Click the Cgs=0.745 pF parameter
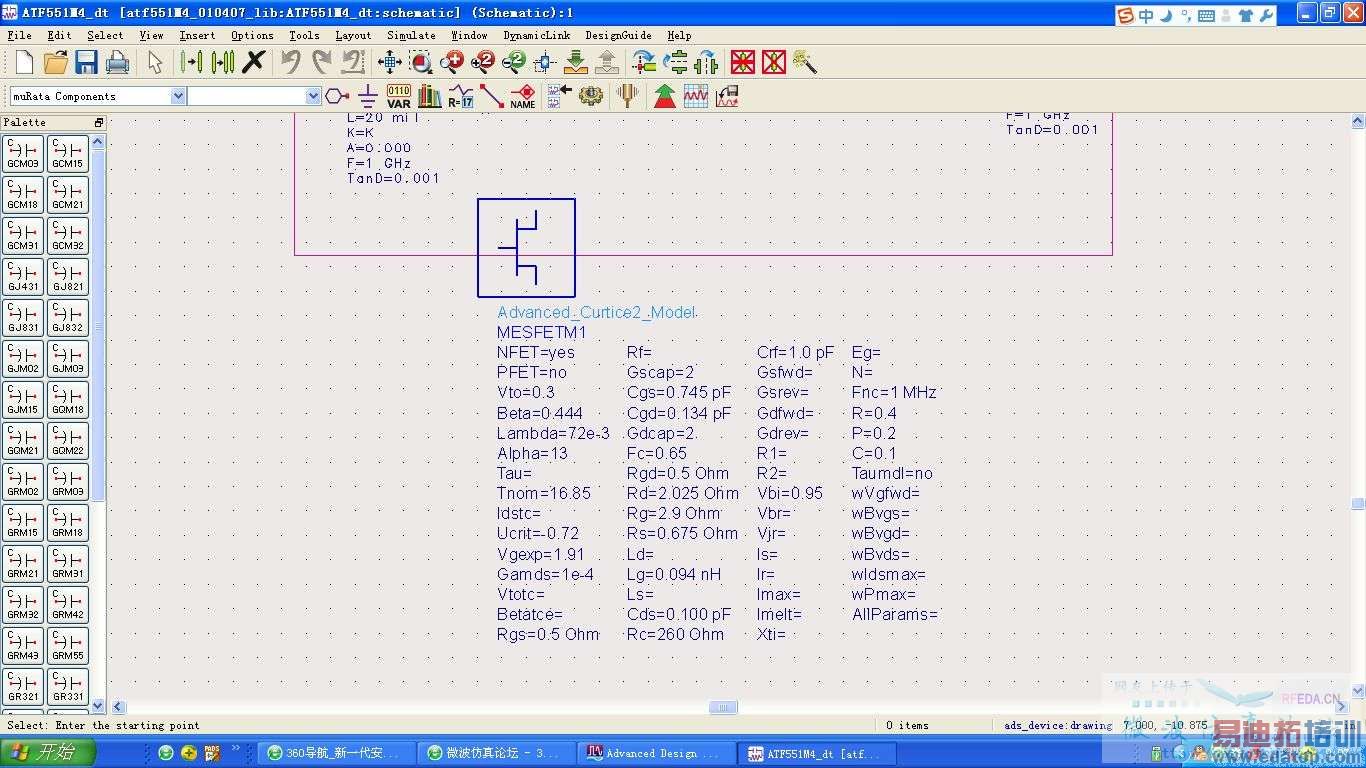Viewport: 1366px width, 768px height. pyautogui.click(x=679, y=393)
